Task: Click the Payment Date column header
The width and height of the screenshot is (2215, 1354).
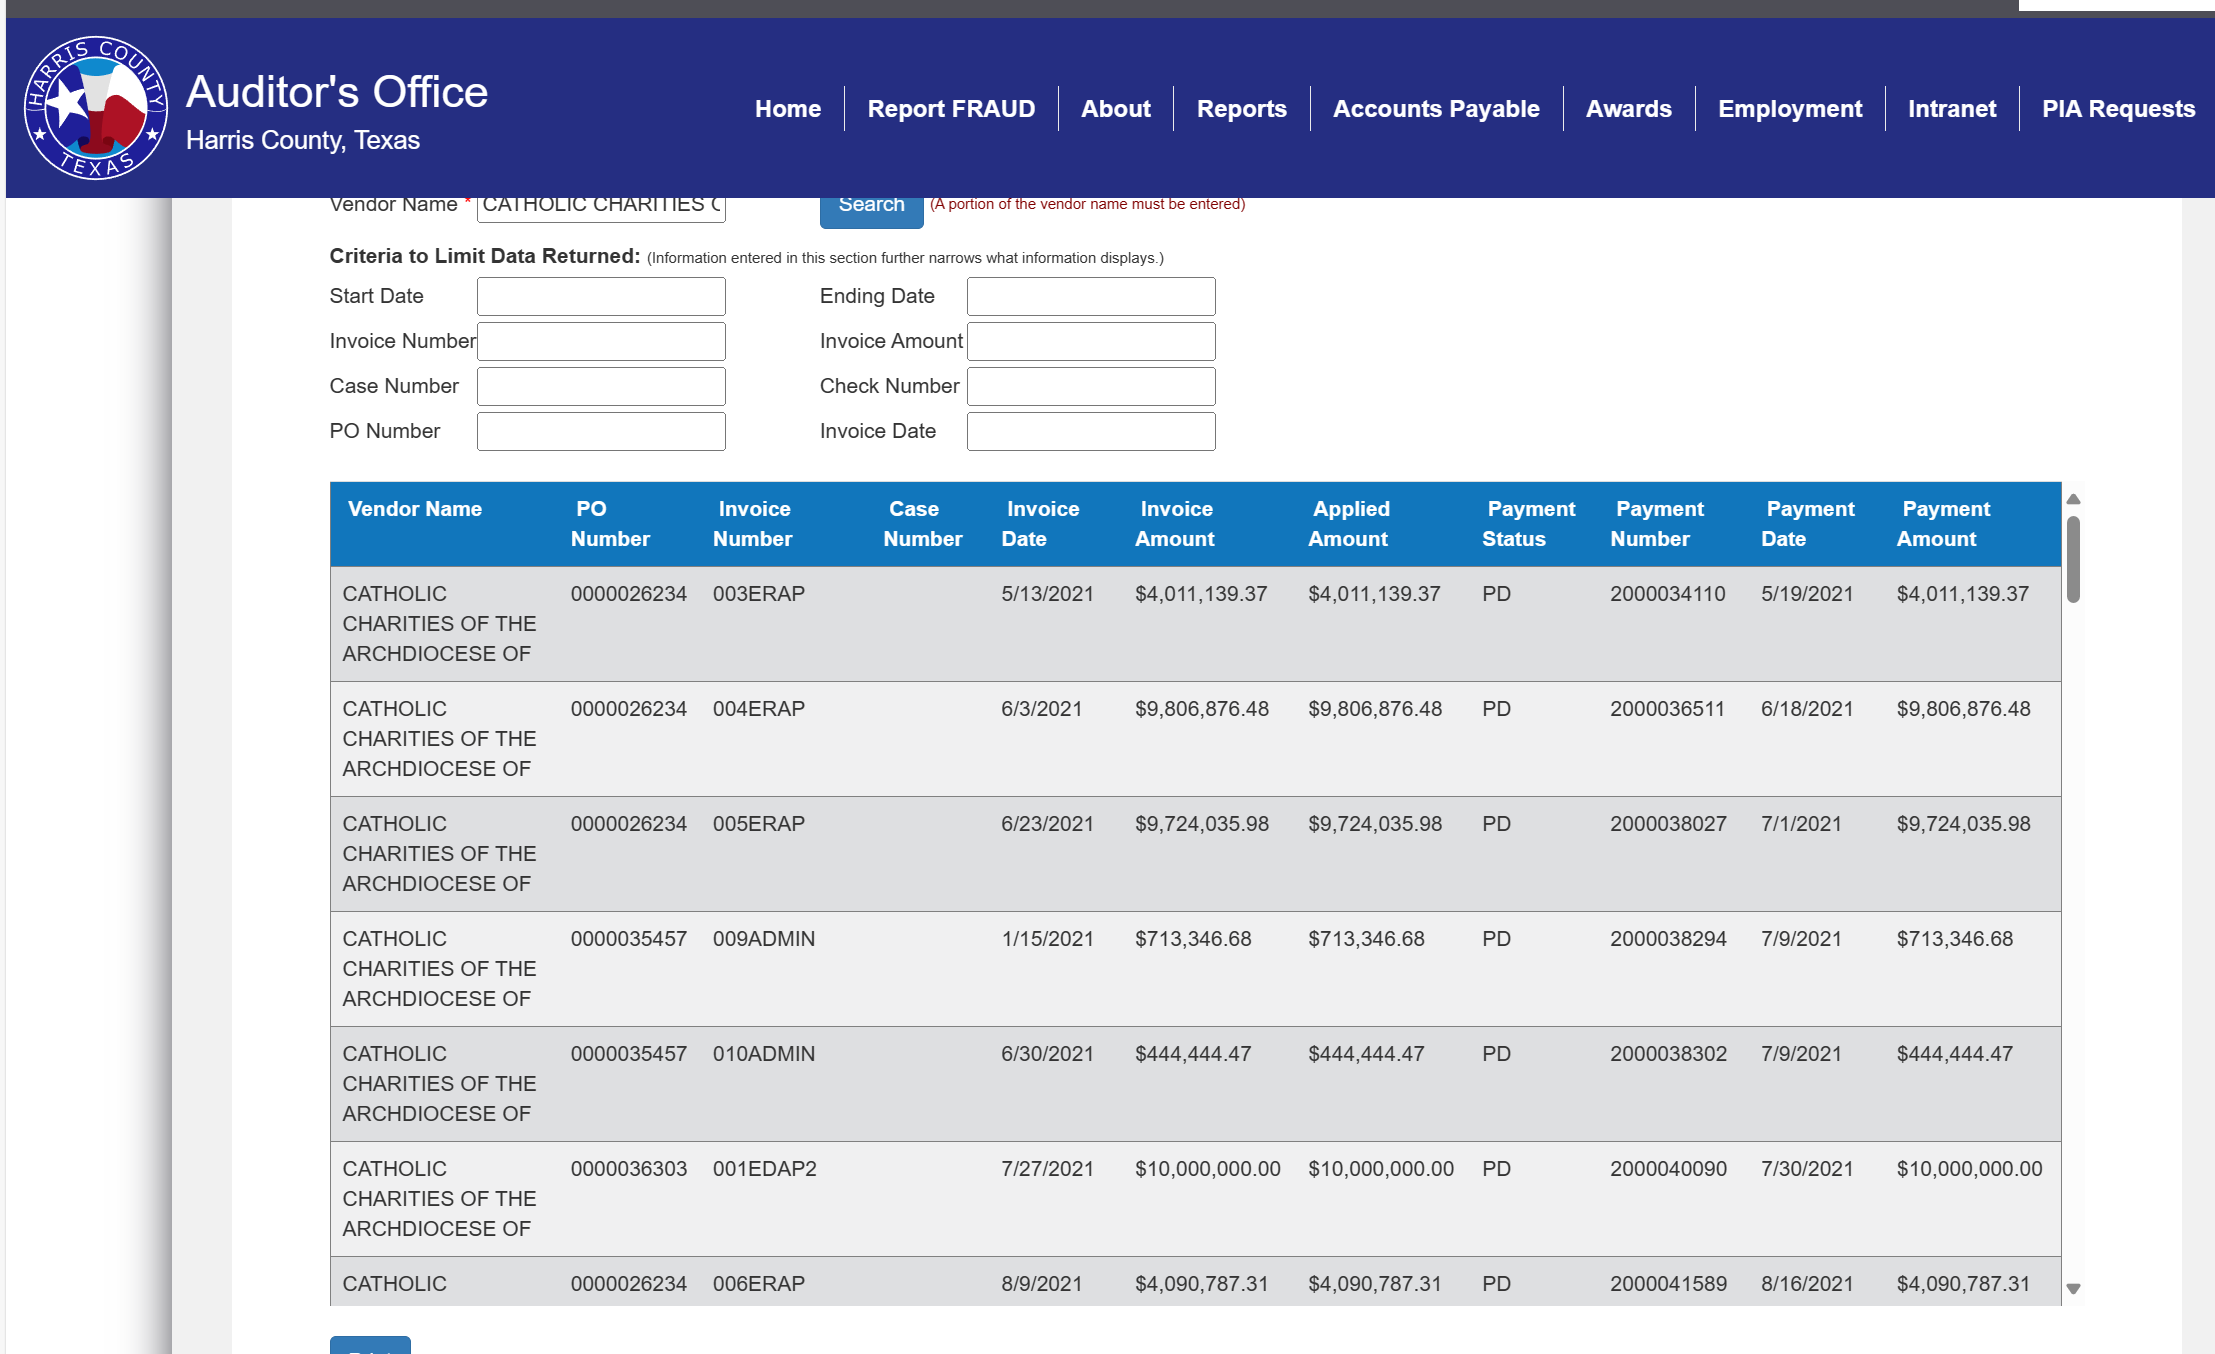Action: pyautogui.click(x=1808, y=524)
